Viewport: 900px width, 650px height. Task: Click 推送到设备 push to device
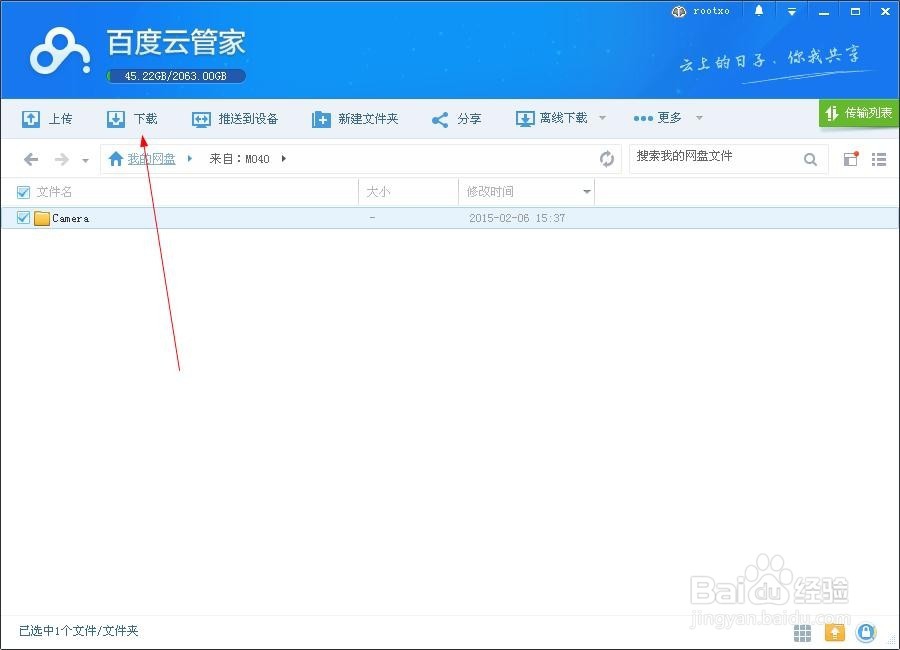[x=235, y=119]
